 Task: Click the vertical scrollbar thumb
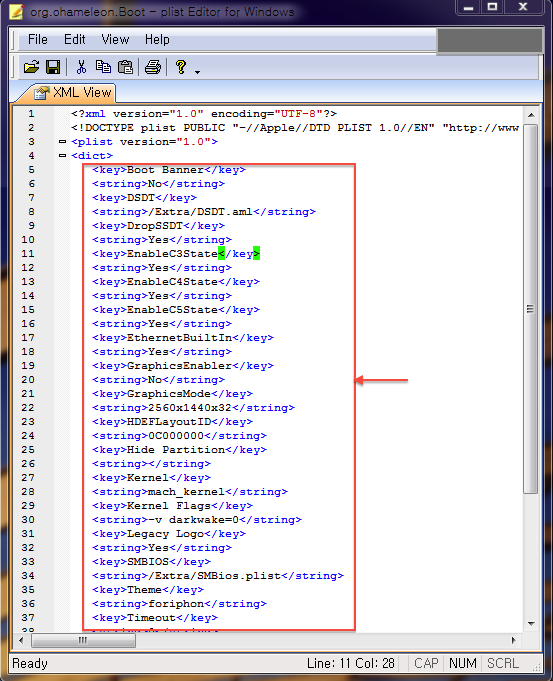tap(531, 309)
